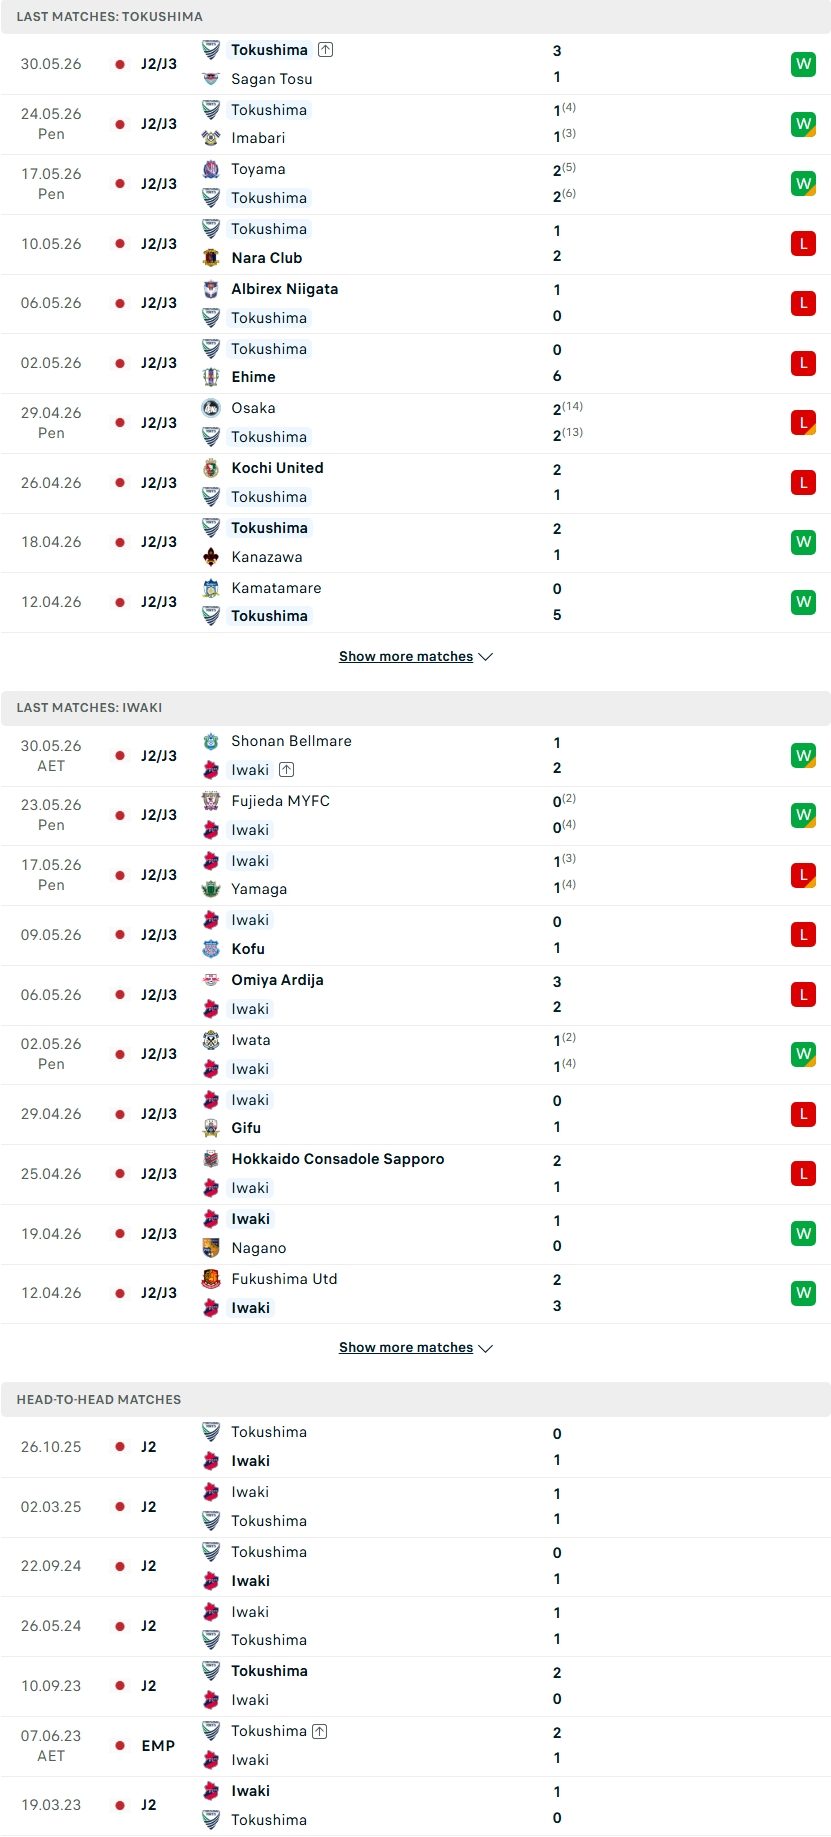Click the Kochi United team crest
831x1837 pixels.
[211, 468]
